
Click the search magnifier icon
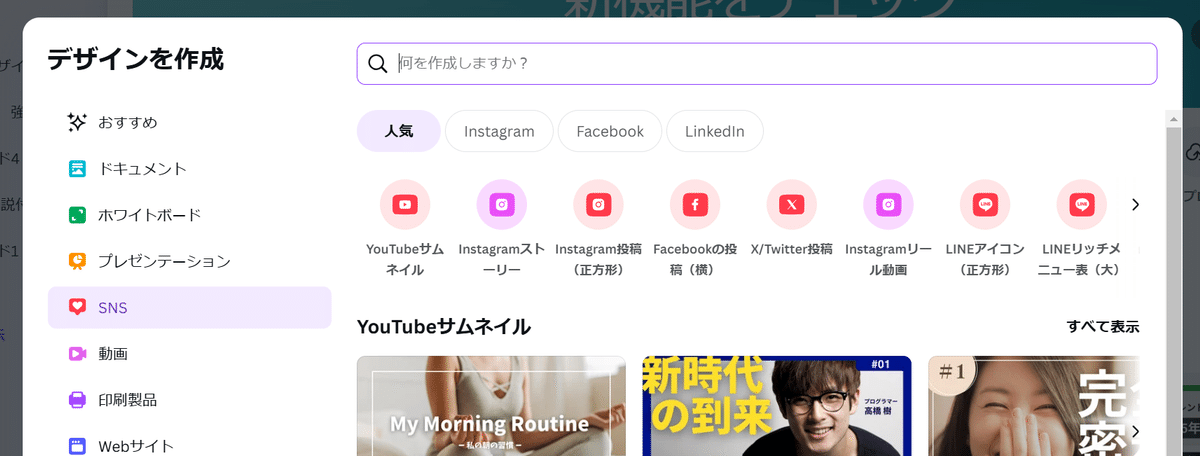(377, 64)
